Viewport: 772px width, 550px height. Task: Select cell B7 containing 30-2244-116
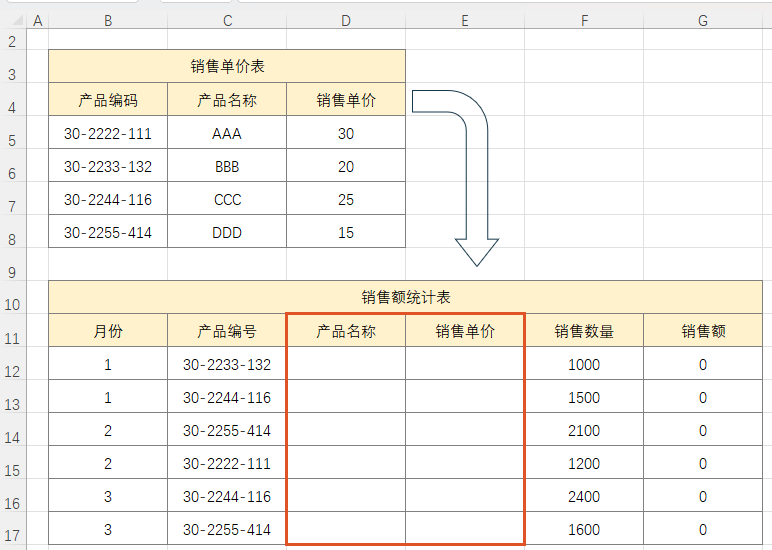(108, 199)
